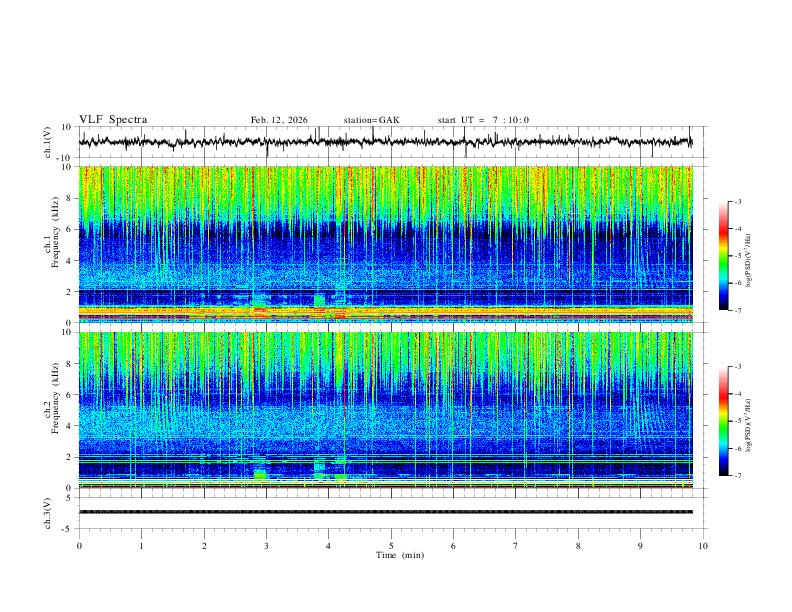The height and width of the screenshot is (612, 792).
Task: Click time axis tick label "1"
Action: (141, 546)
